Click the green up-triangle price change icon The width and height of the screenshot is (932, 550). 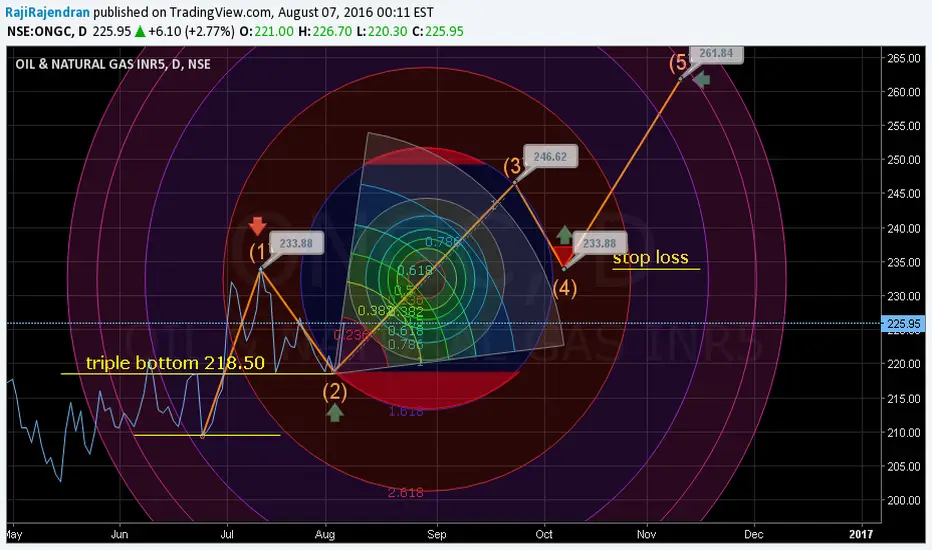(140, 32)
